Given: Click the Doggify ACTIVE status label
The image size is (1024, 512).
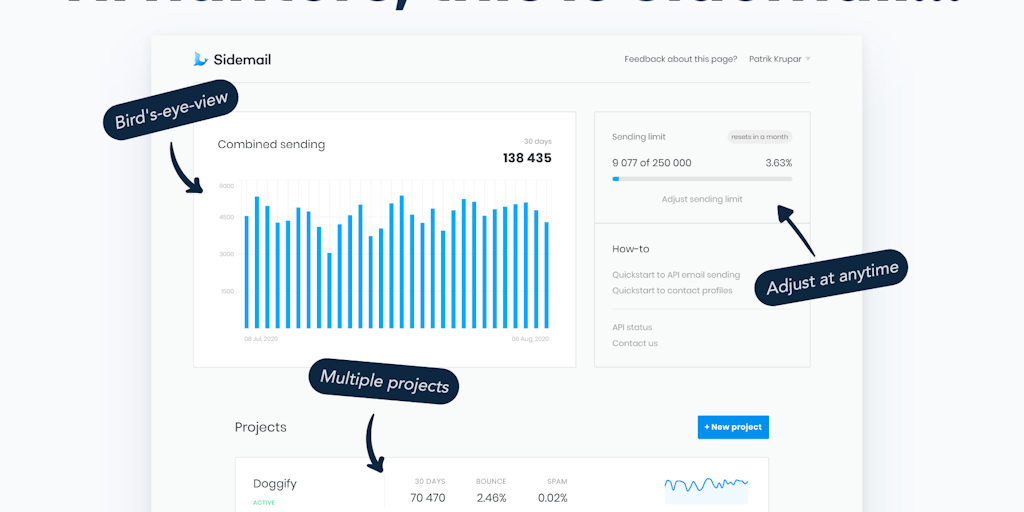Looking at the screenshot, I should [x=264, y=503].
